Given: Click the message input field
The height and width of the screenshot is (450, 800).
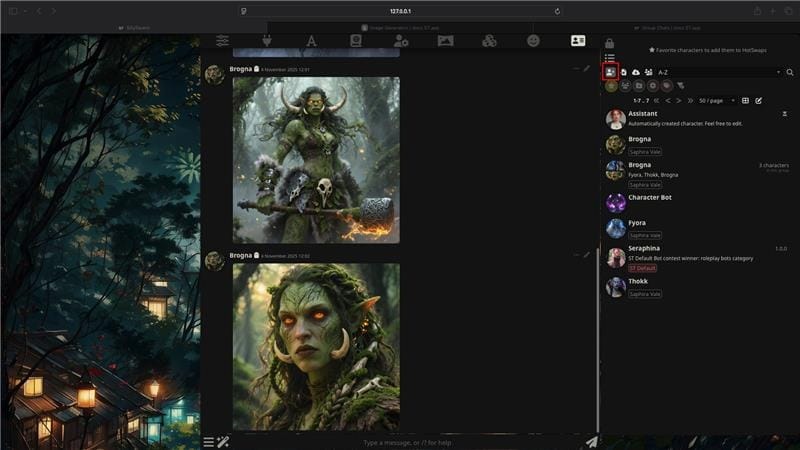Looking at the screenshot, I should (400, 442).
